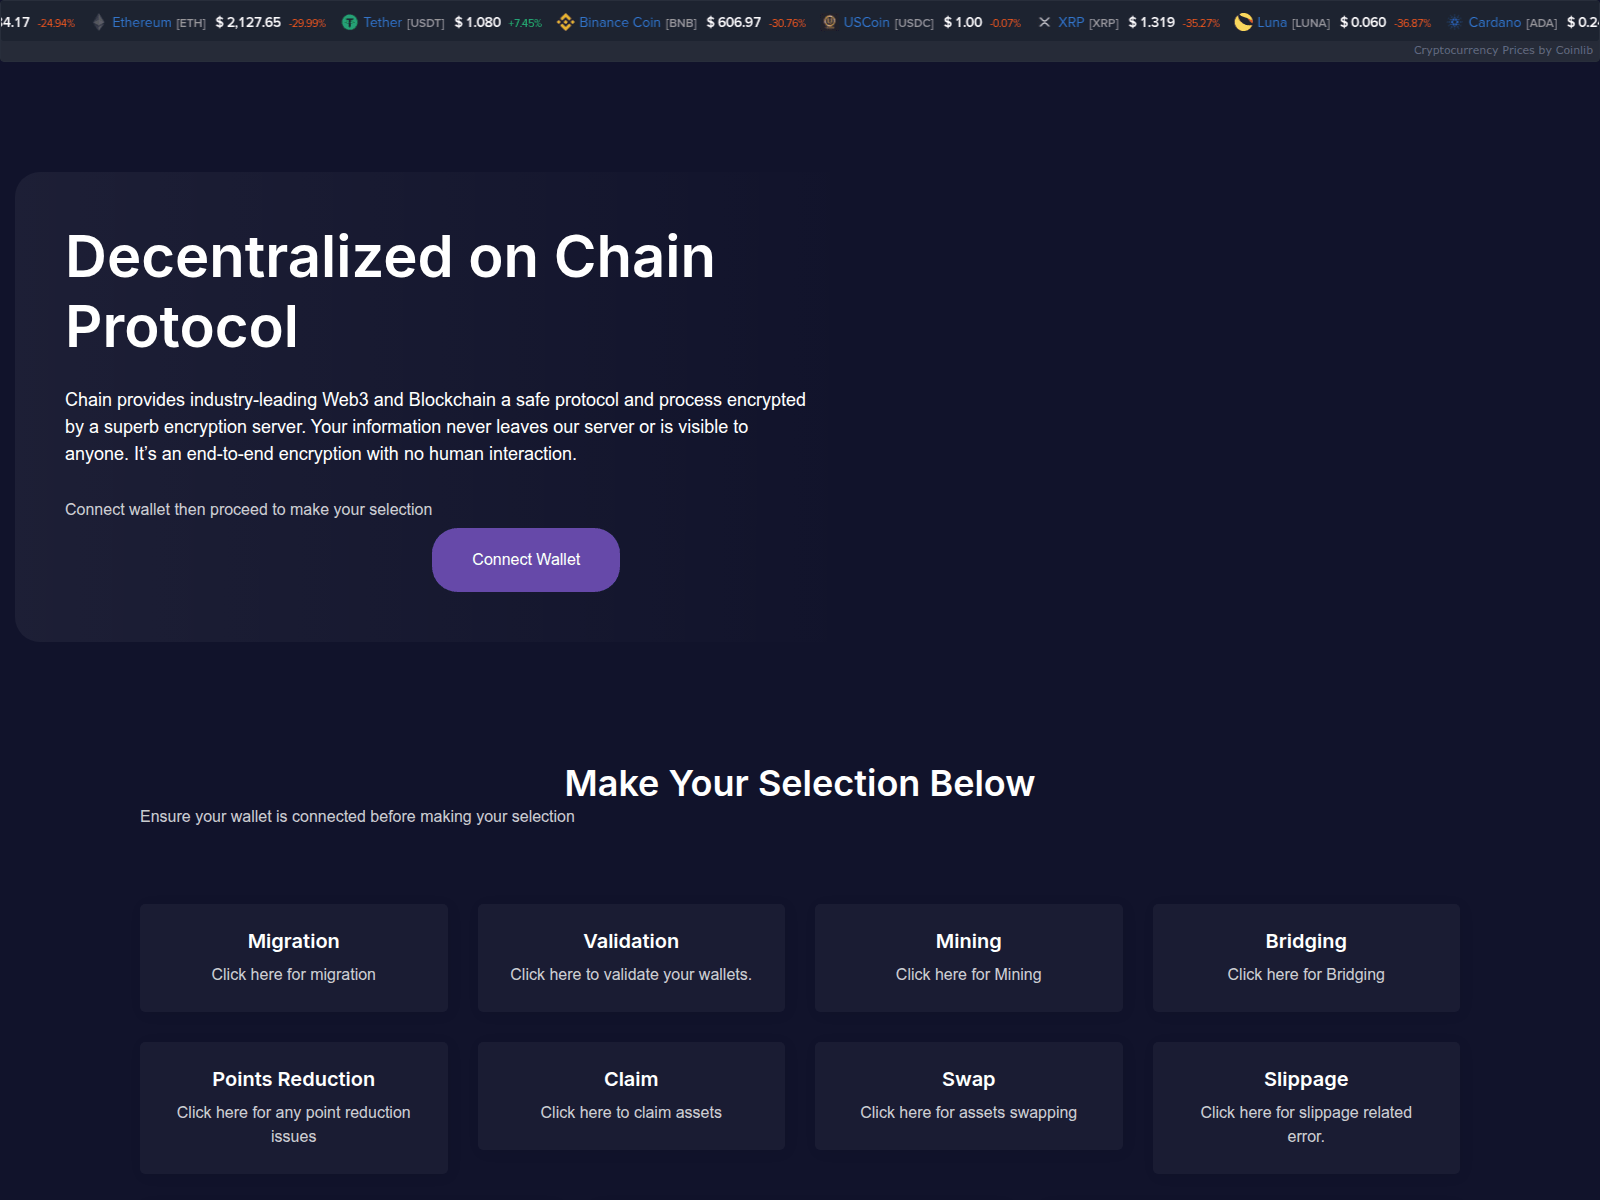Open the Migration selection card
Screen dimensions: 1600x1200
tap(293, 957)
